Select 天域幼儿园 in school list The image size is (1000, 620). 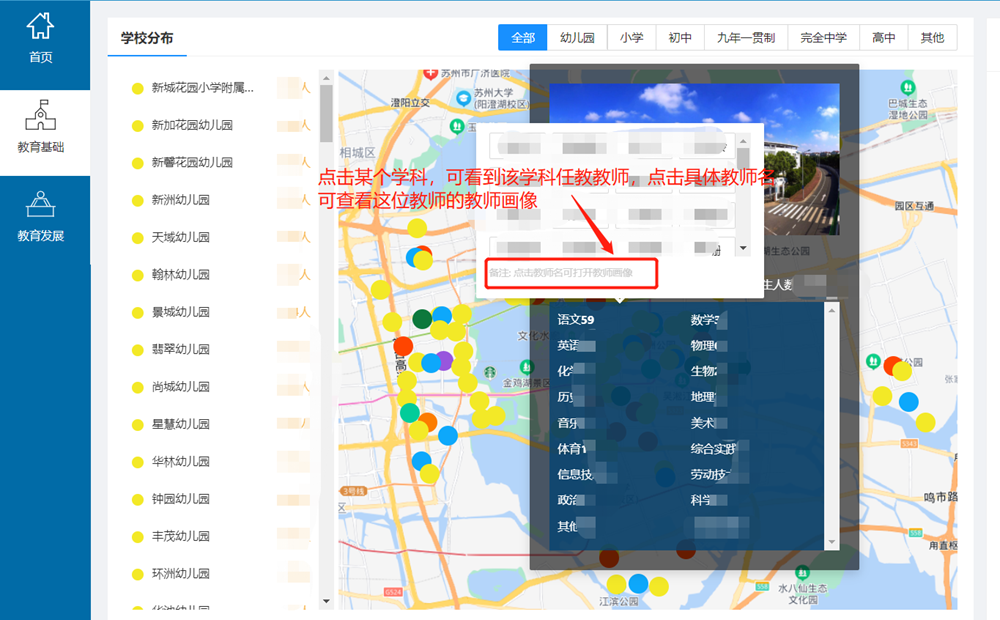click(x=181, y=238)
